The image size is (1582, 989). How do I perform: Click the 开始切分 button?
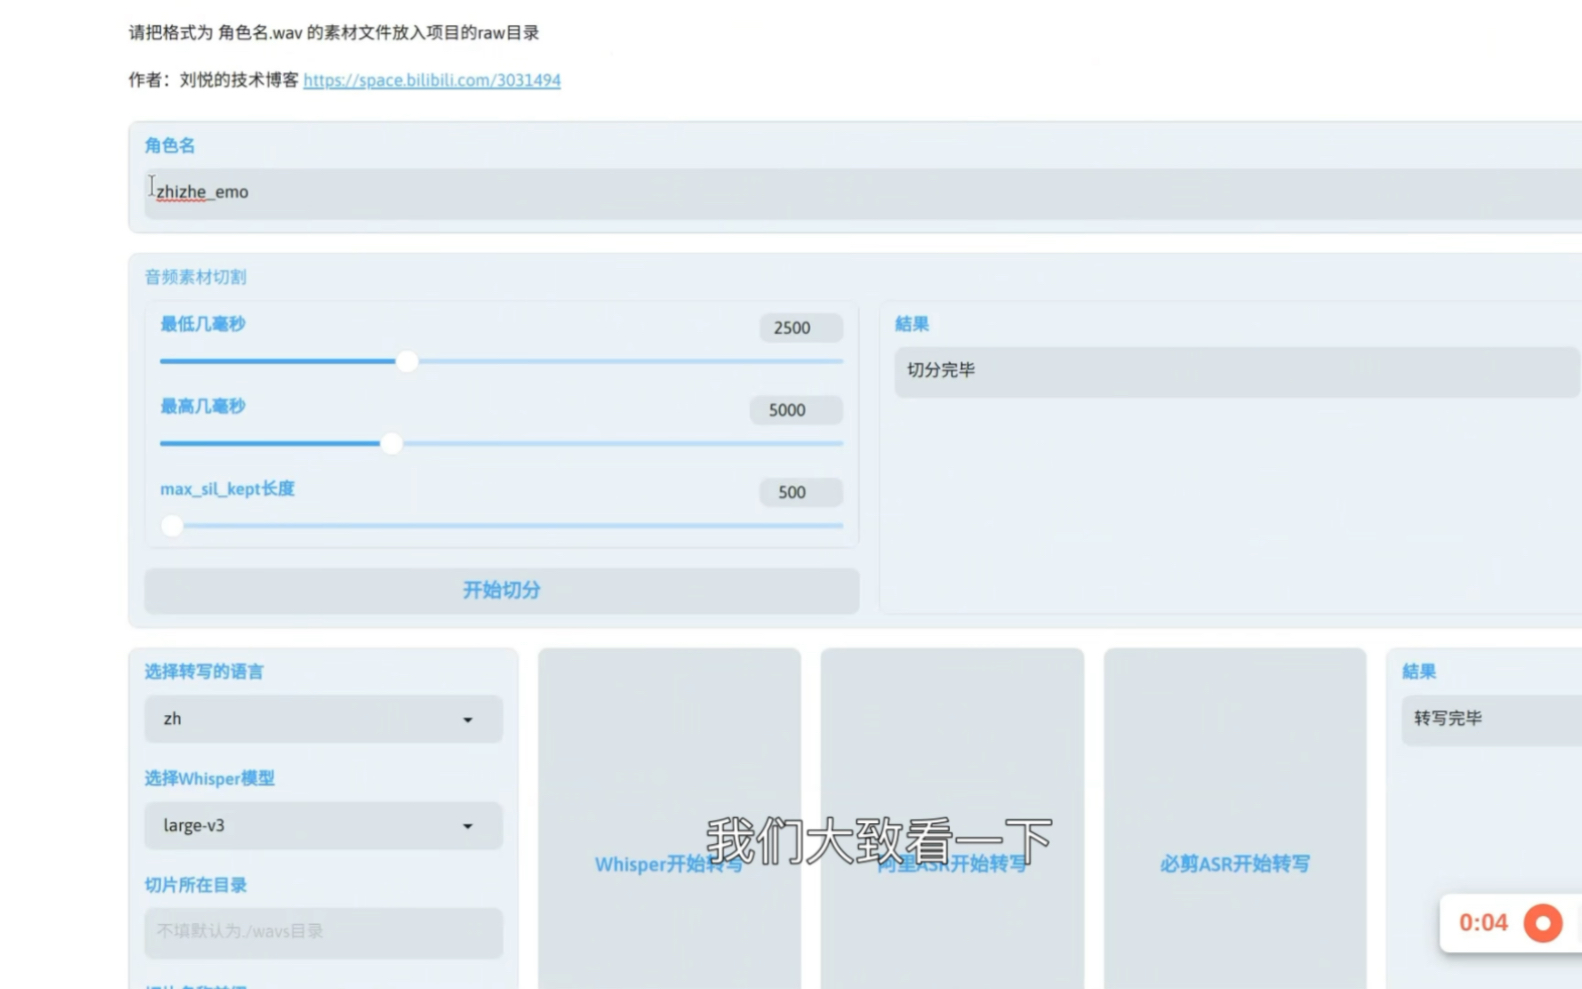[502, 590]
